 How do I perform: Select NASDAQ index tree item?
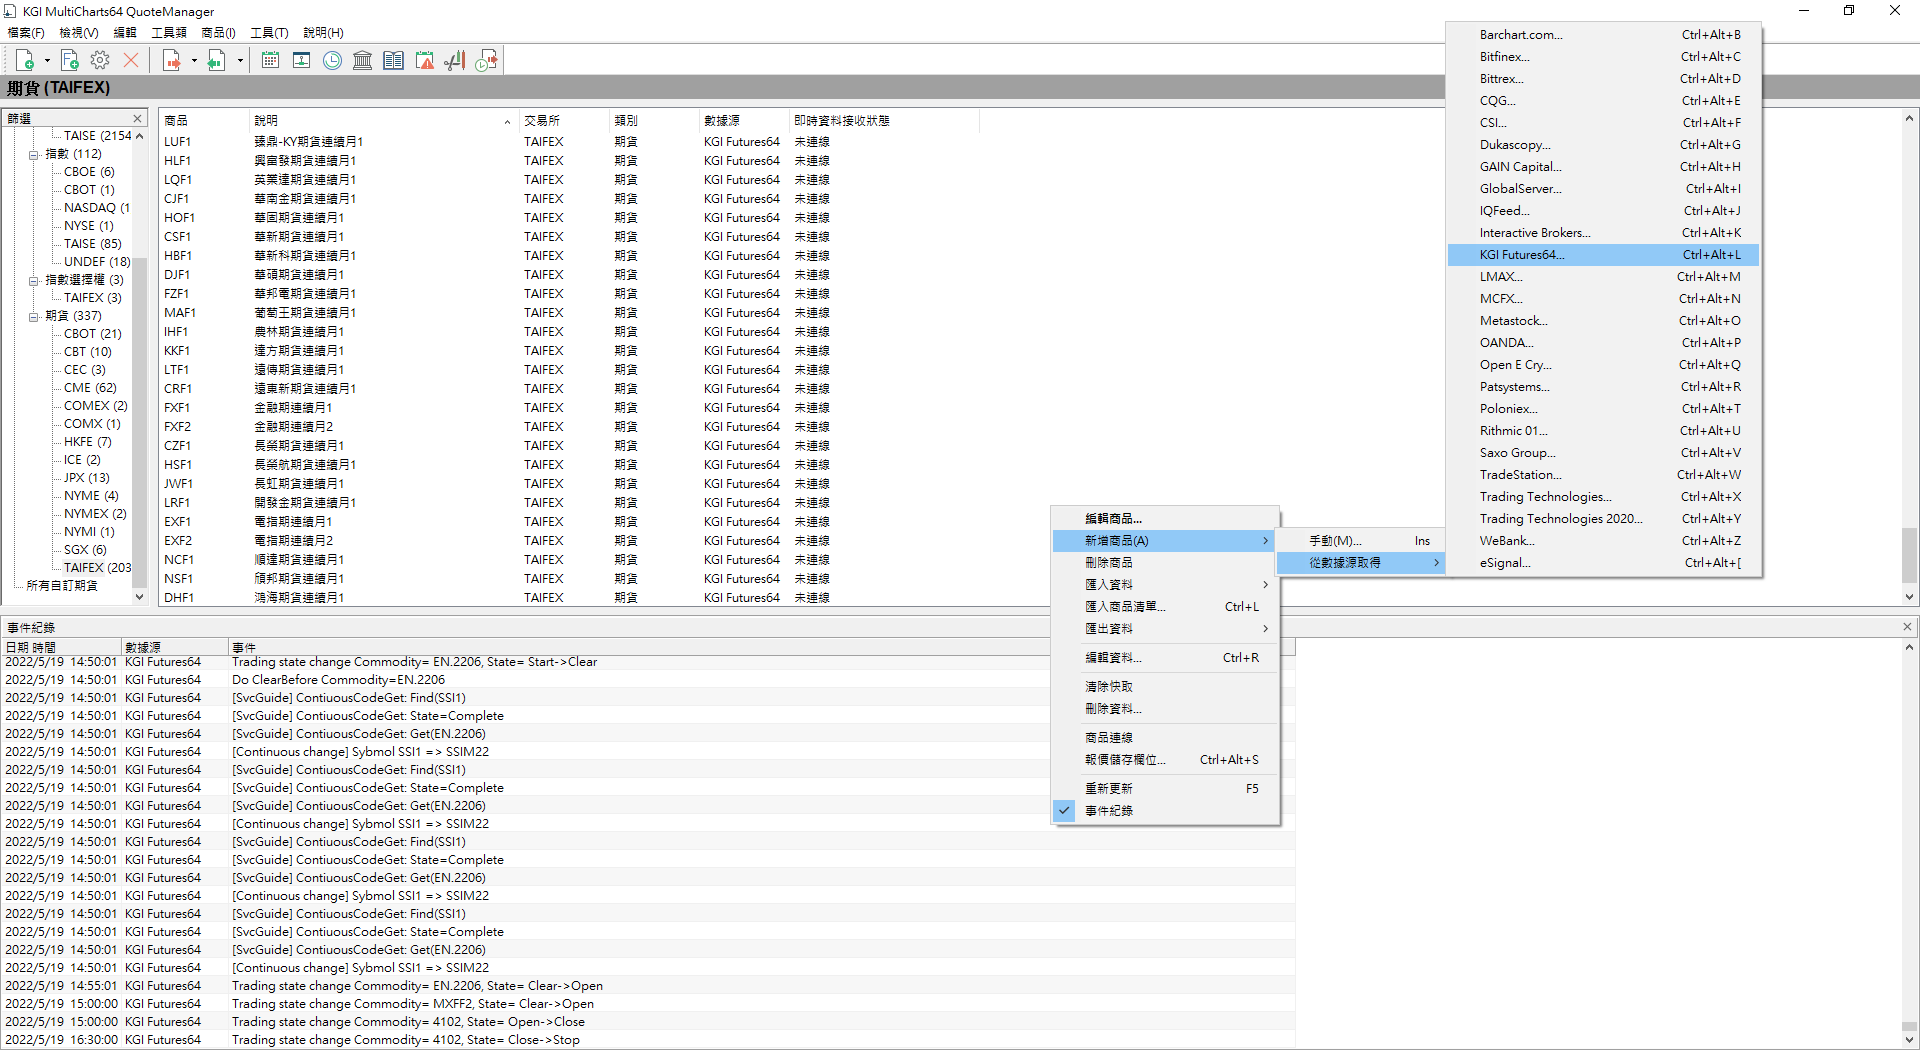click(97, 208)
